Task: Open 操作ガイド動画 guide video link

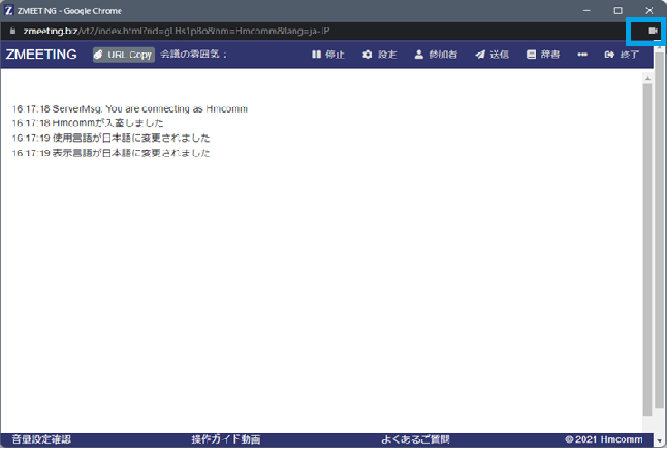Action: pos(226,439)
